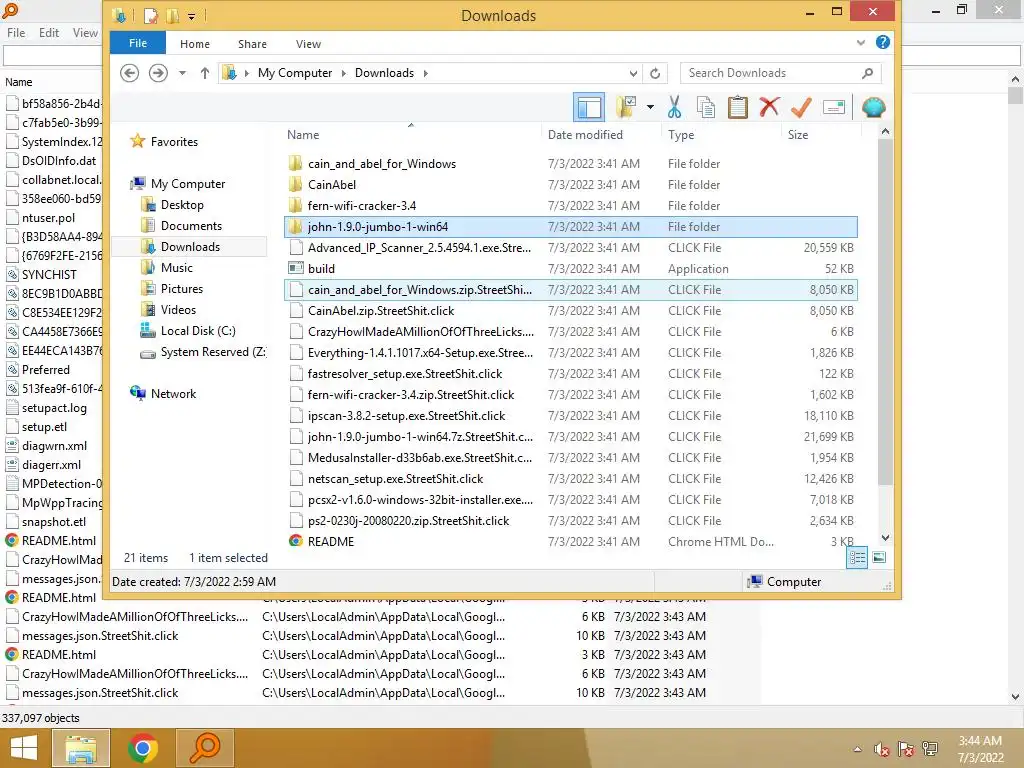Image resolution: width=1024 pixels, height=768 pixels.
Task: Select Documents in the navigation pane
Action: pyautogui.click(x=191, y=226)
